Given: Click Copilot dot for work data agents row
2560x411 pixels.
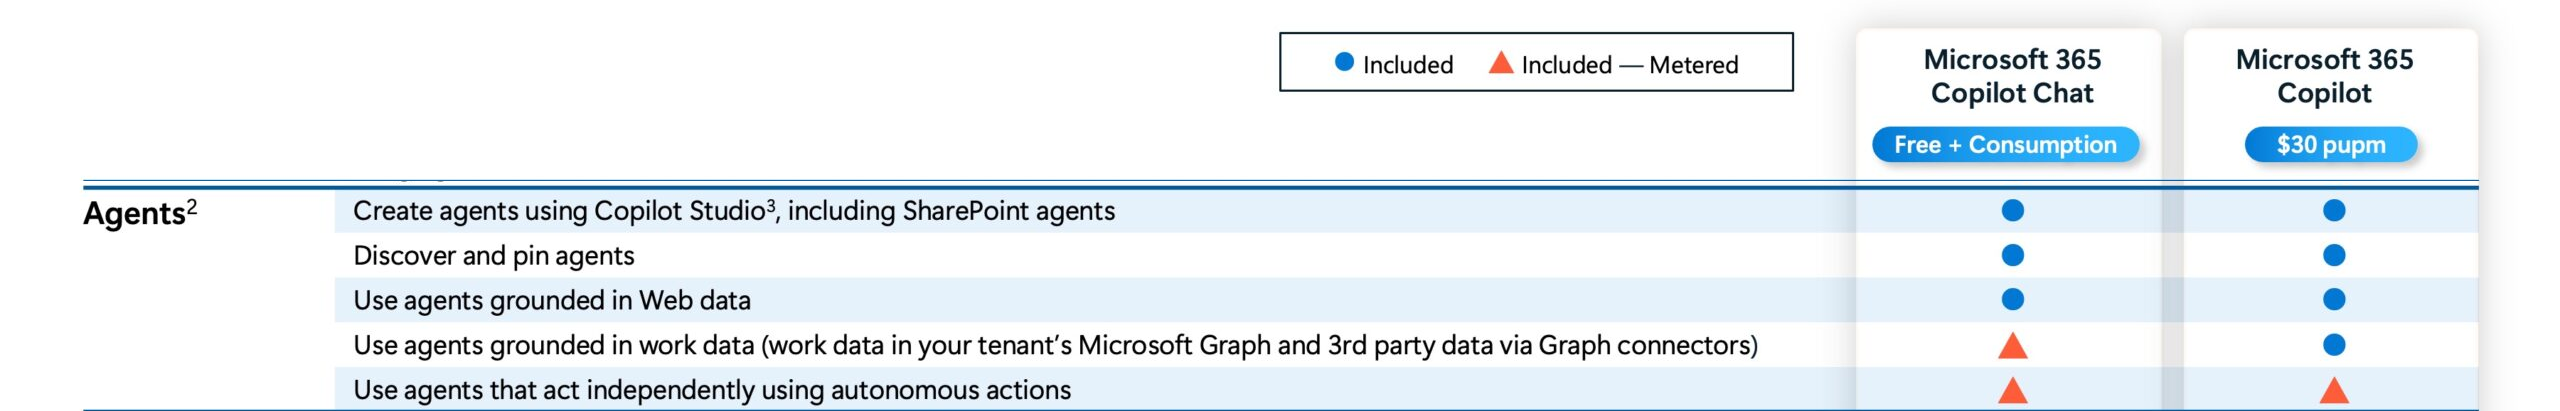Looking at the screenshot, I should (x=2333, y=345).
